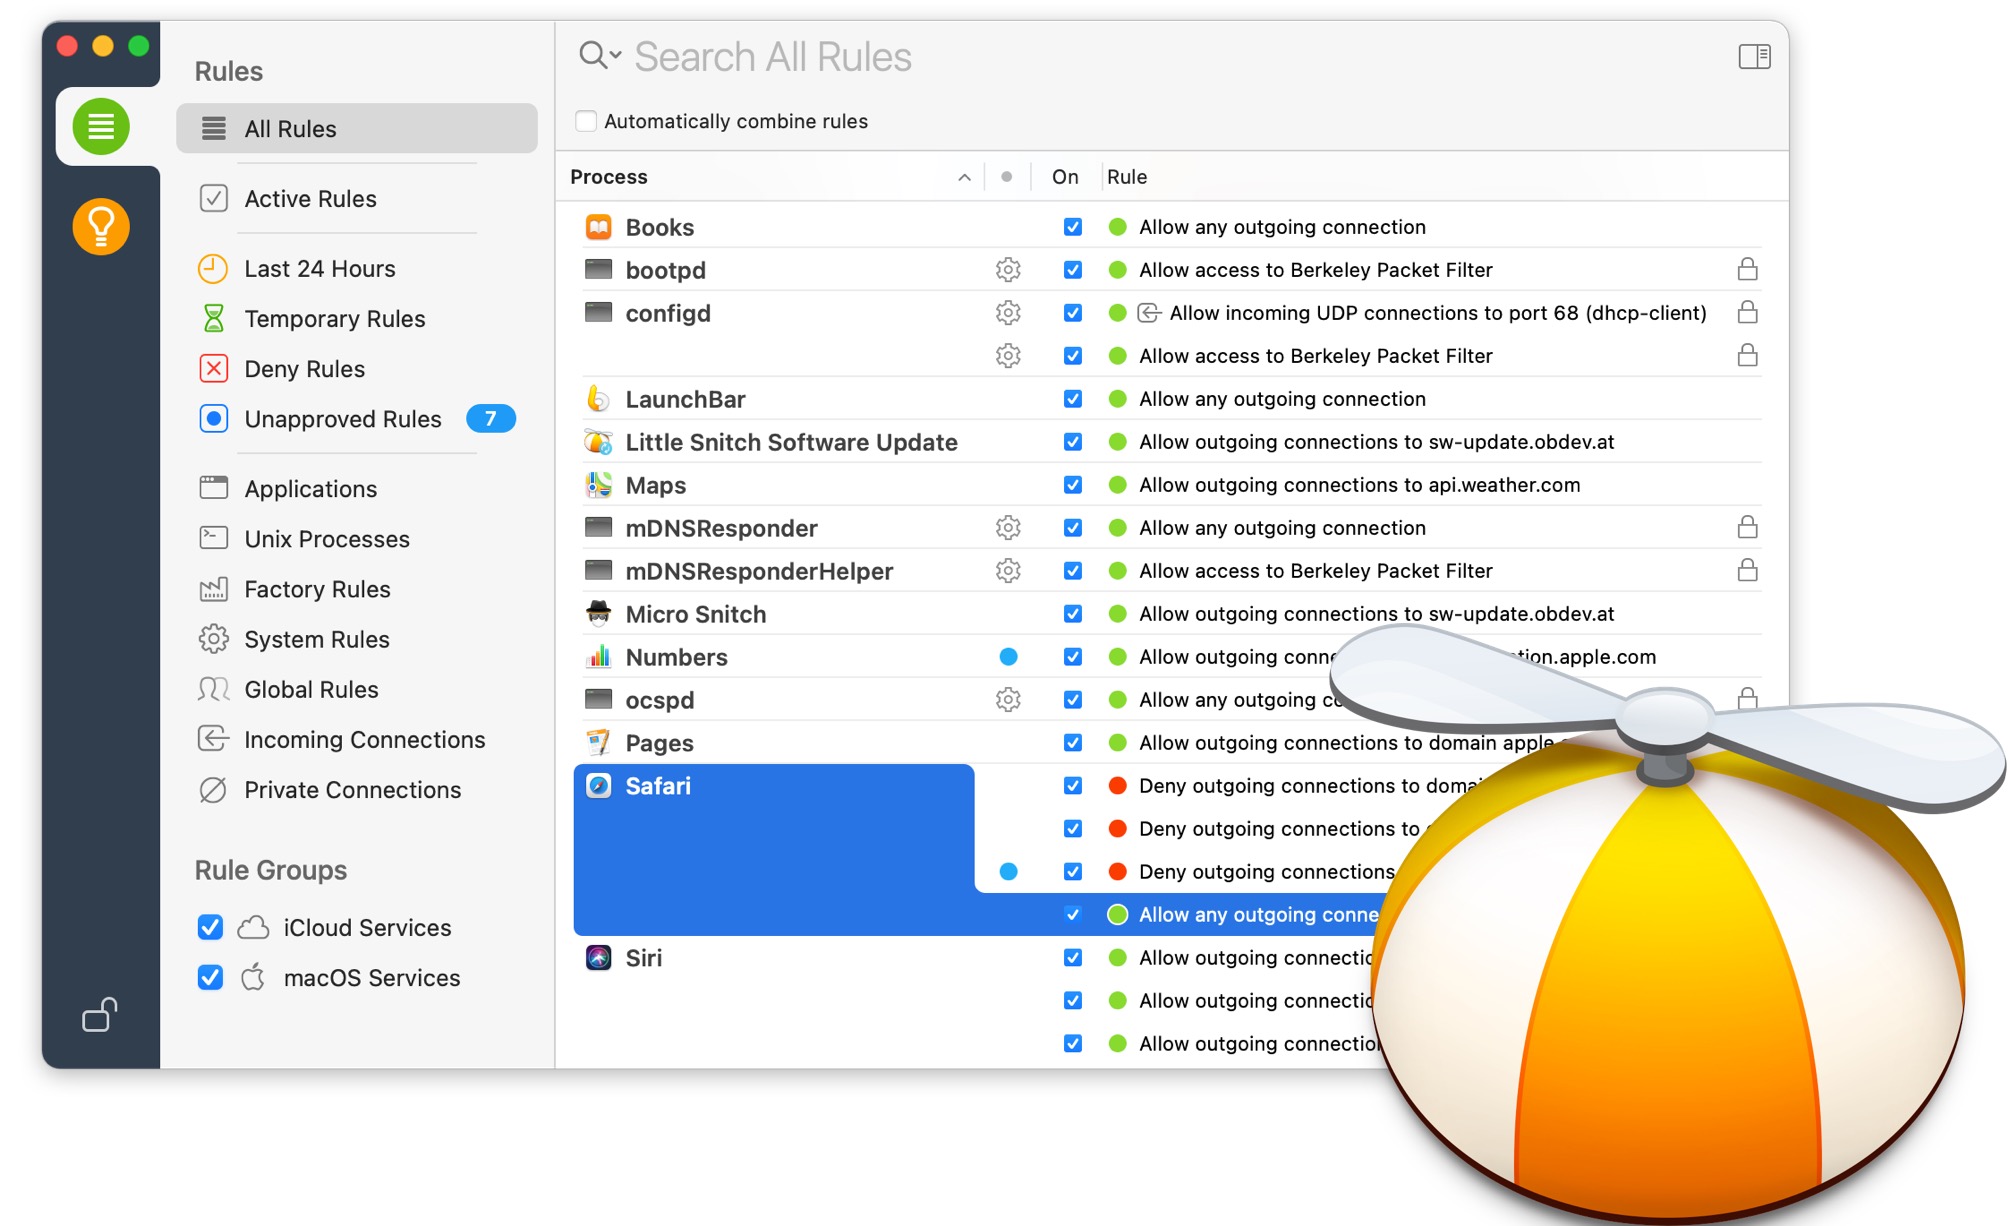Select Incoming Connections in sidebar
Screen dimensions: 2008x1226
(x=364, y=740)
